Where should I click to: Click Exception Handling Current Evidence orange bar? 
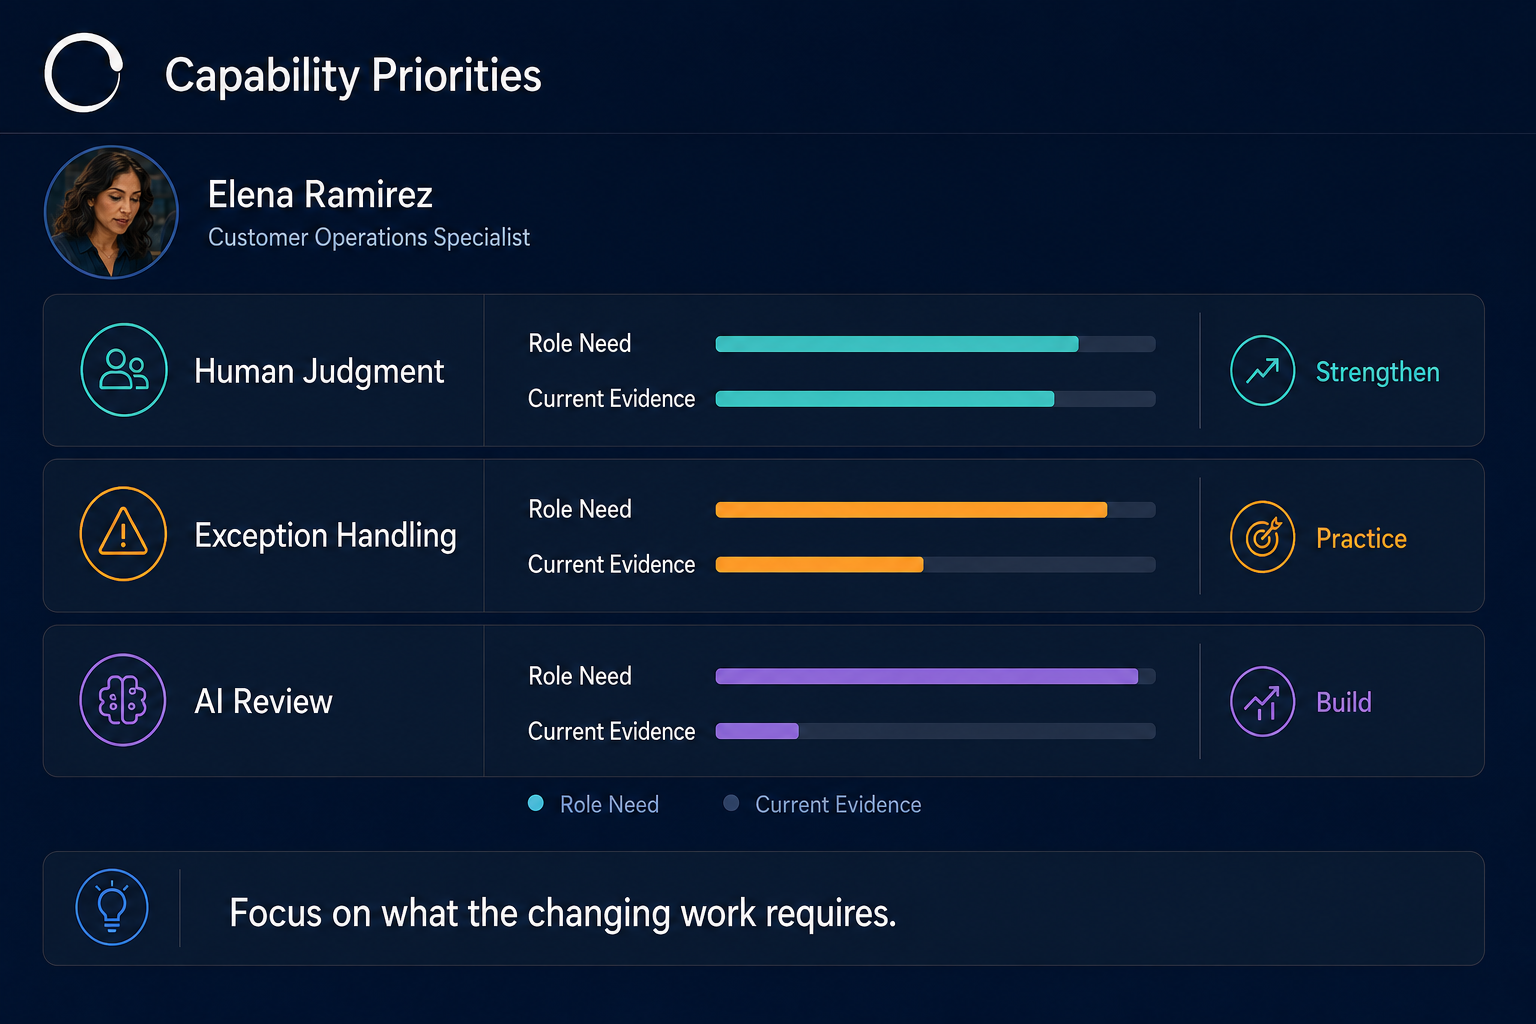point(819,565)
